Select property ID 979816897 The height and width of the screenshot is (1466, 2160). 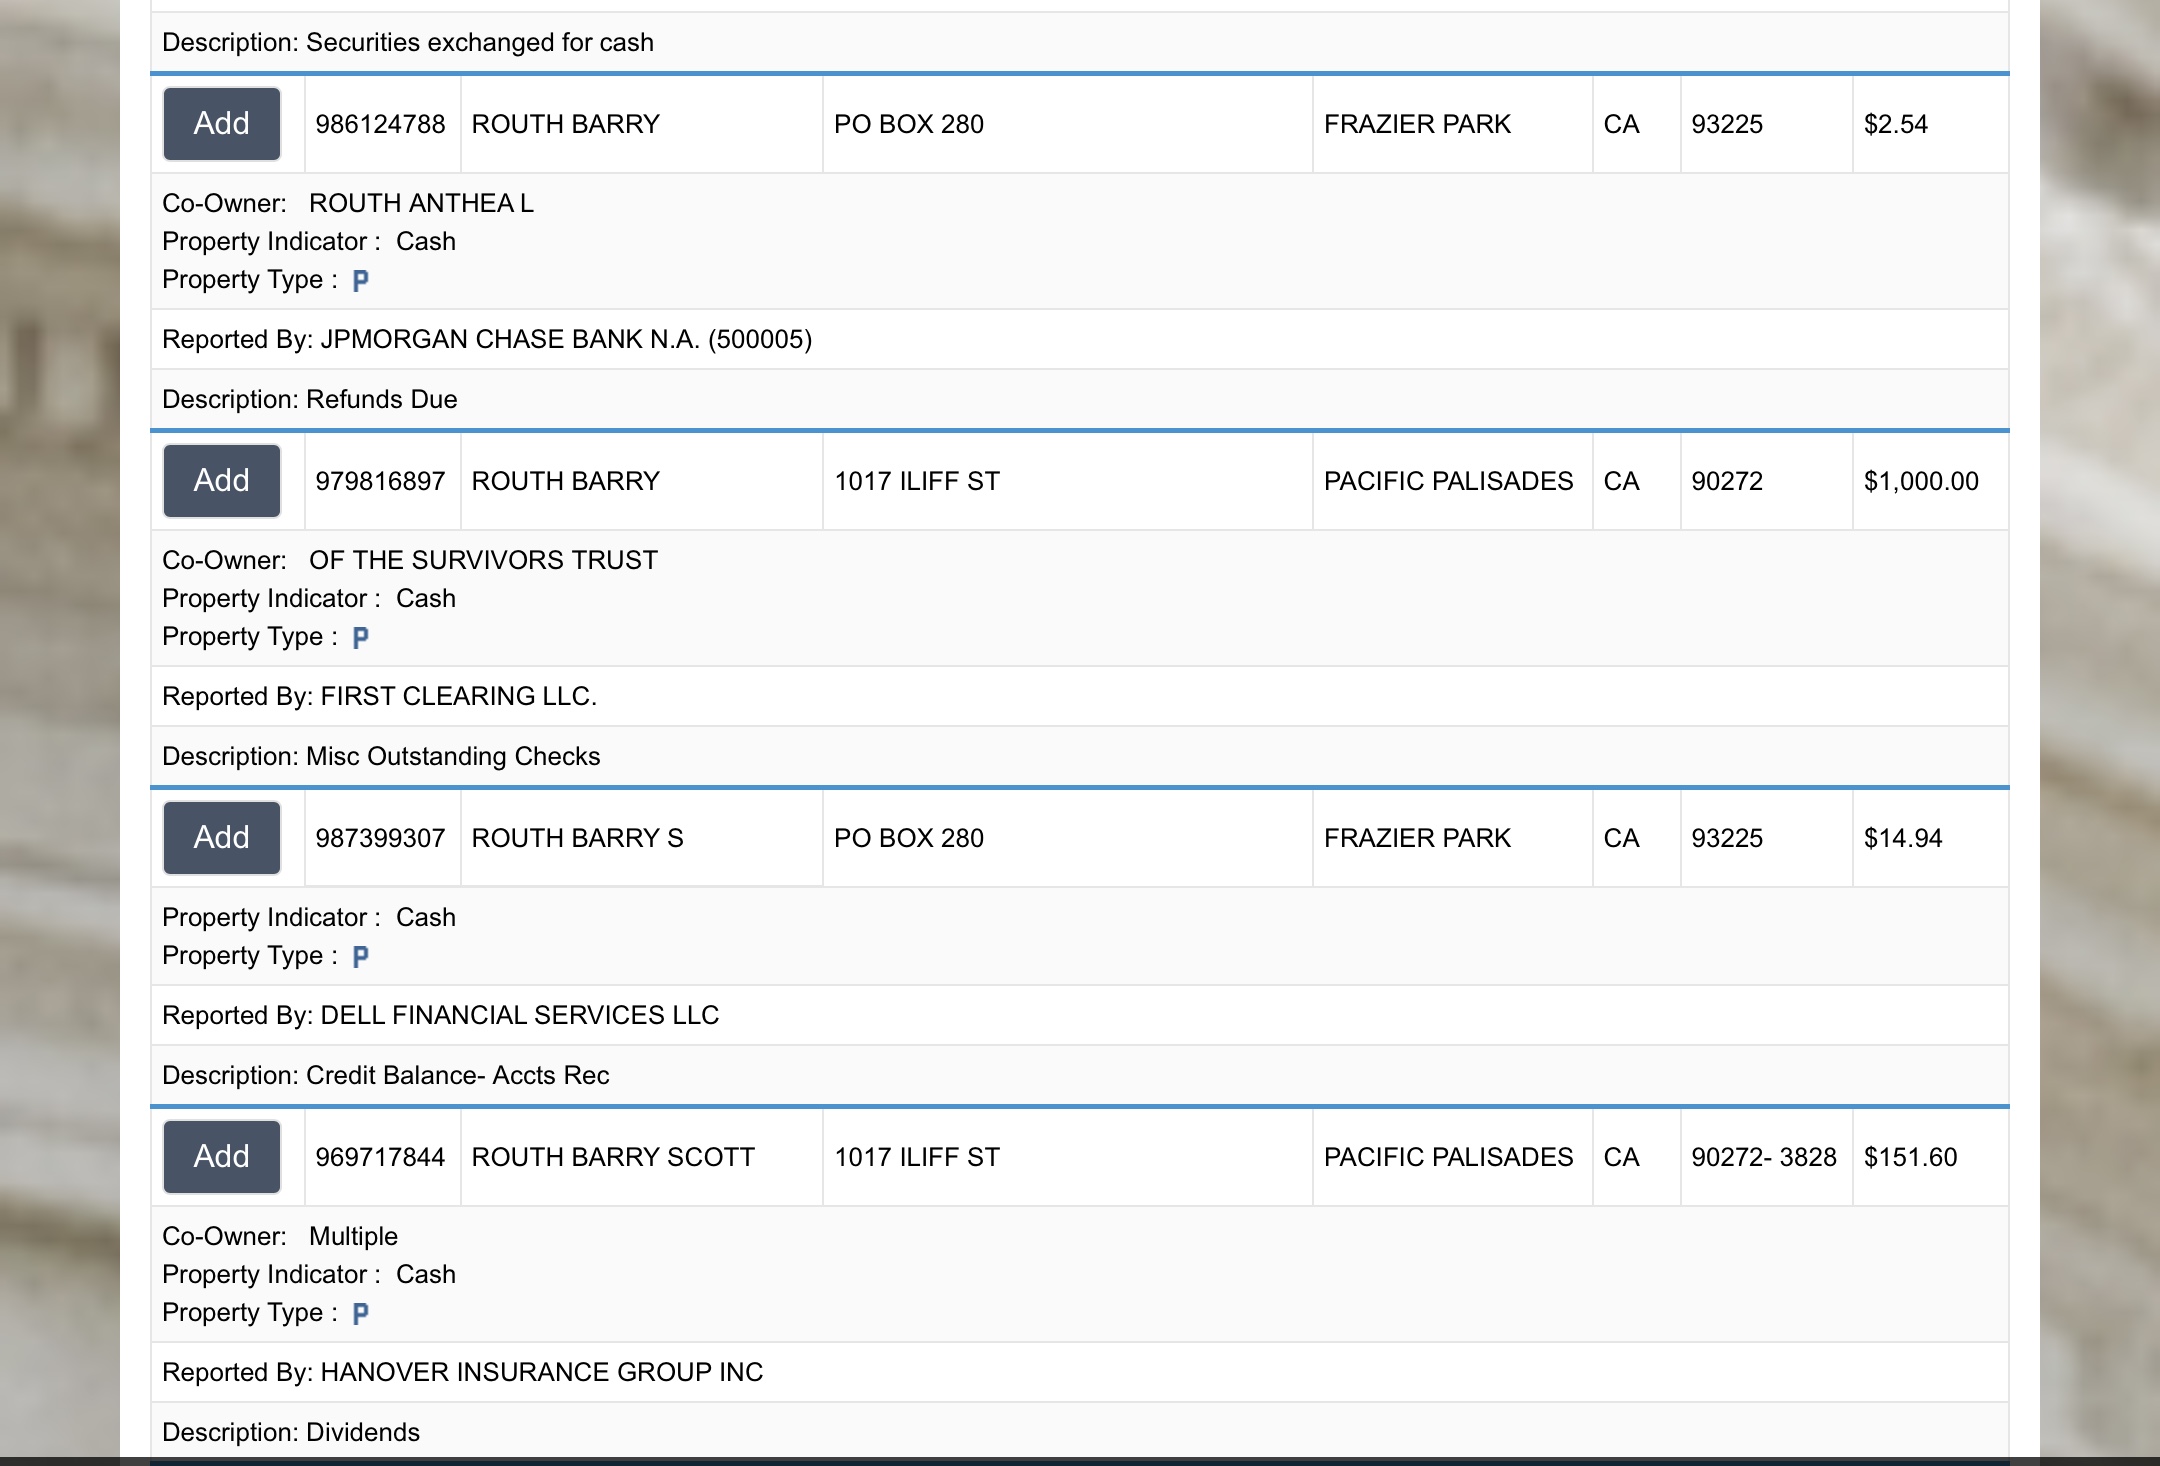click(380, 481)
